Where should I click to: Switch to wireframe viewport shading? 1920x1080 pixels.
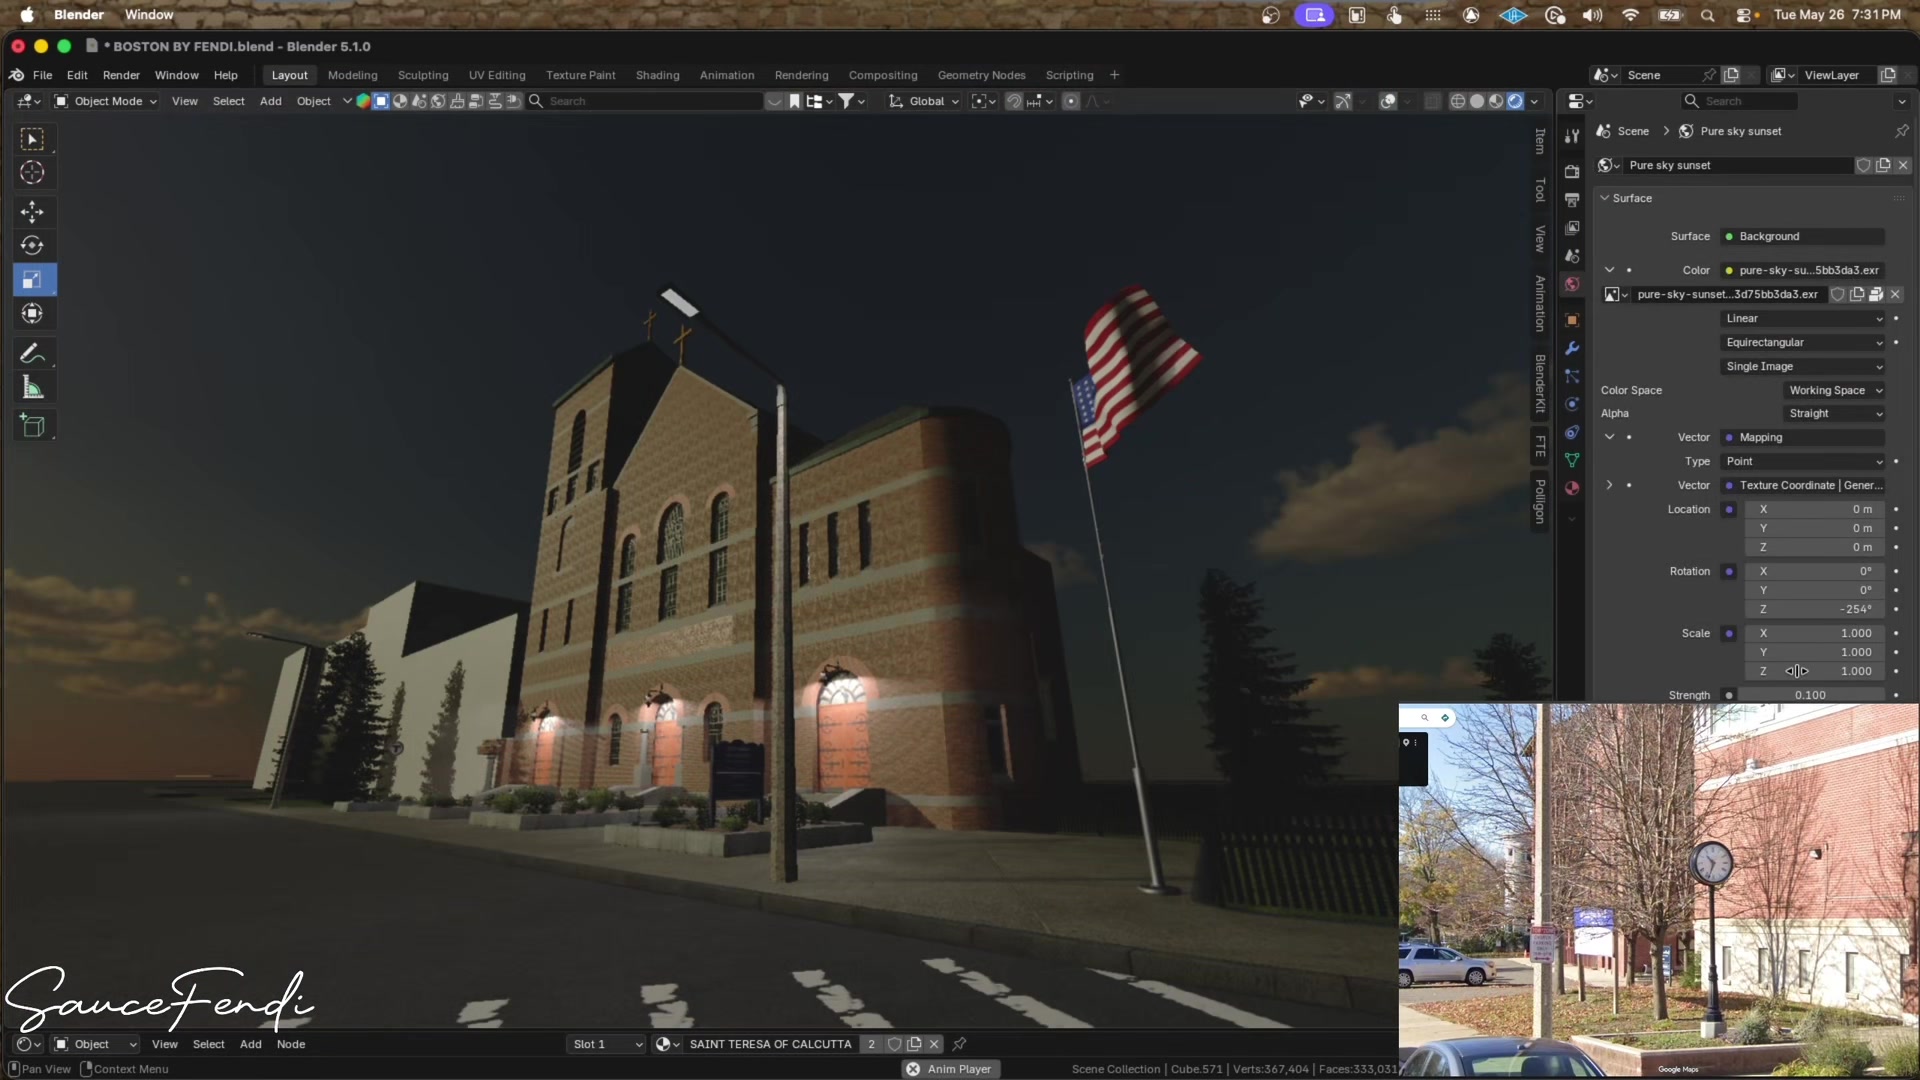pos(1458,101)
